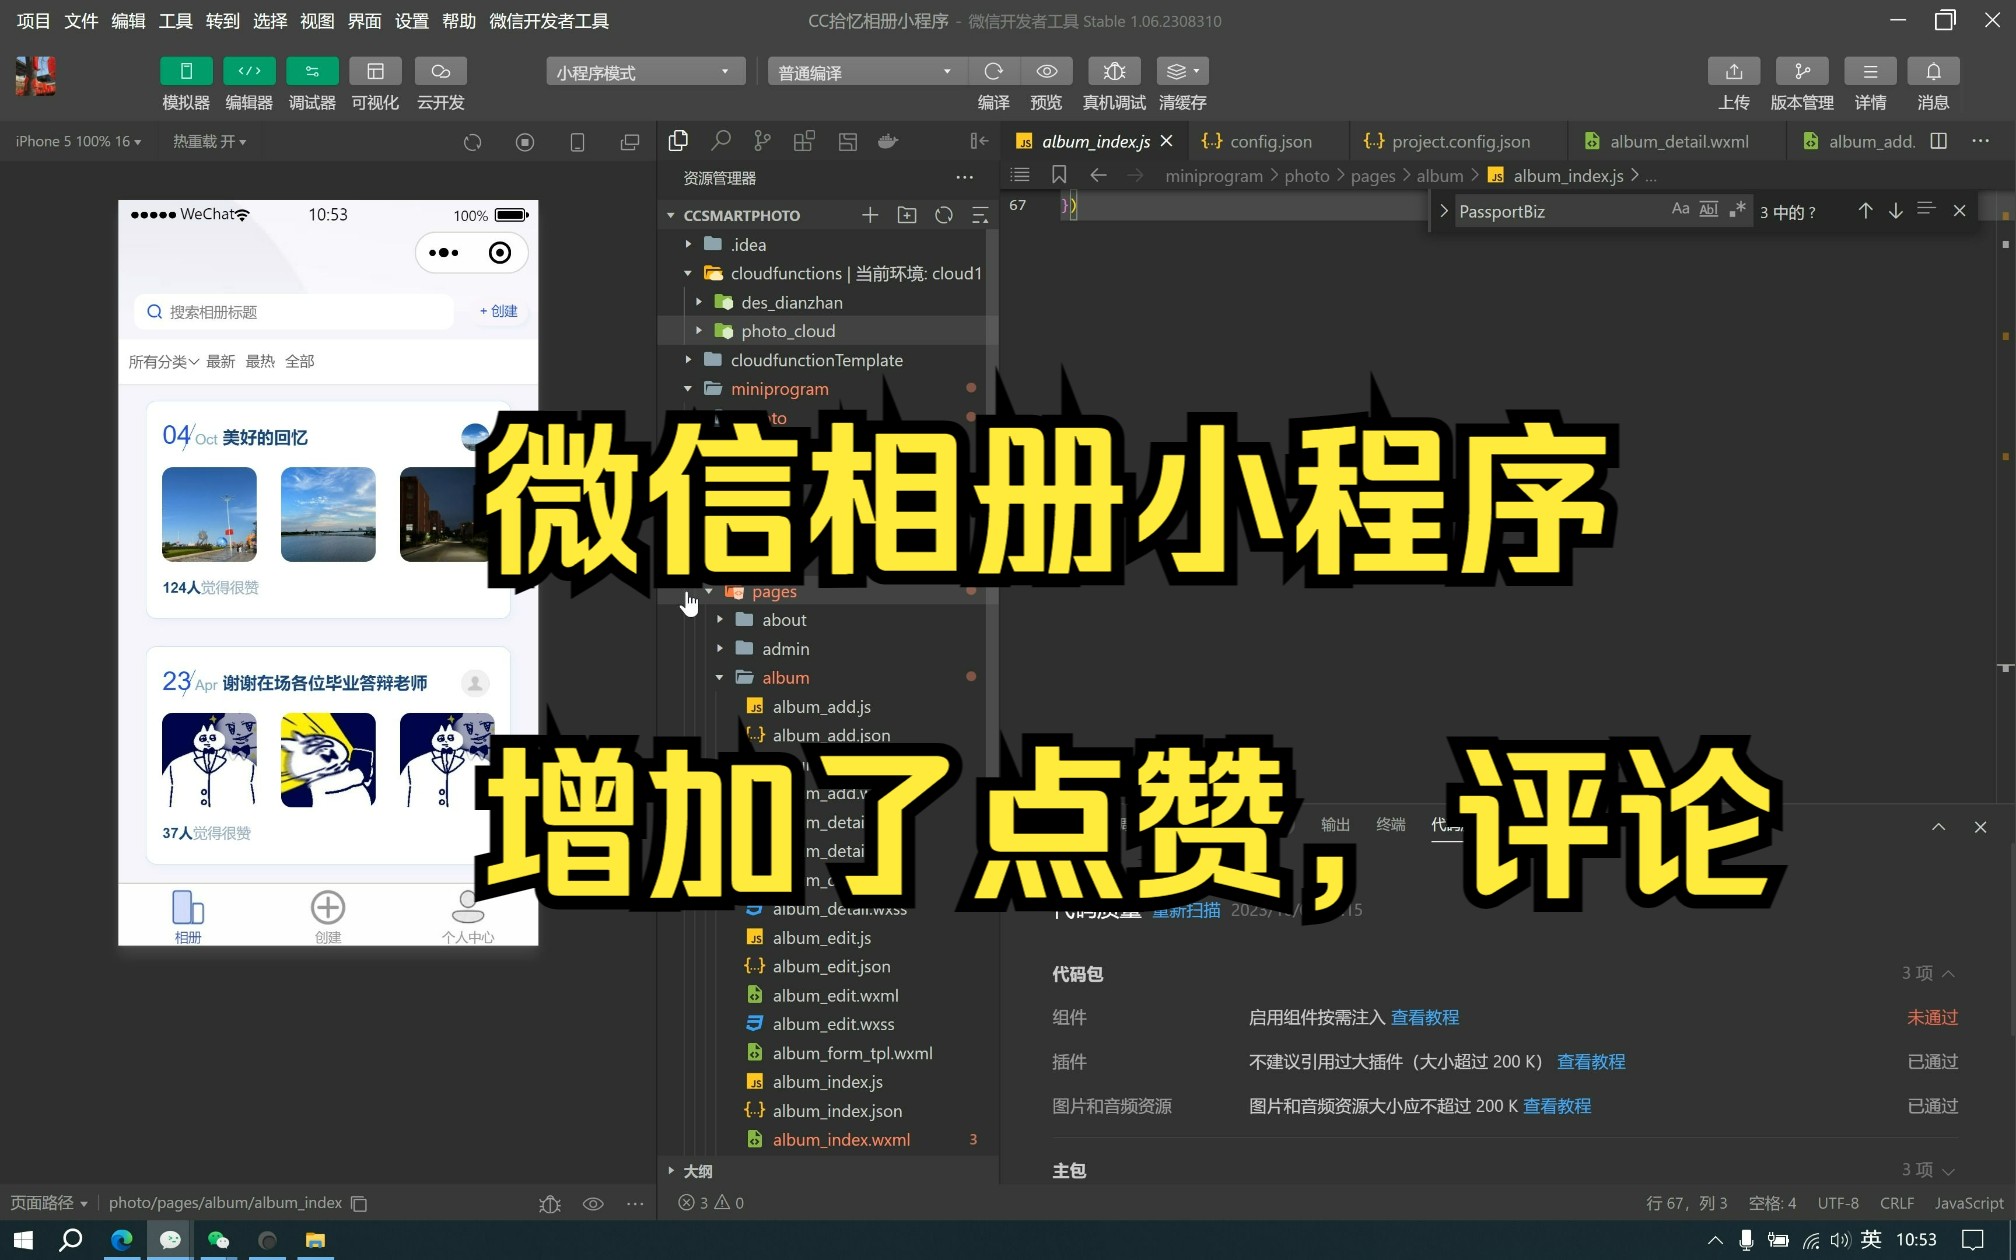Open the search panel in sidebar
The image size is (2016, 1260).
[720, 141]
